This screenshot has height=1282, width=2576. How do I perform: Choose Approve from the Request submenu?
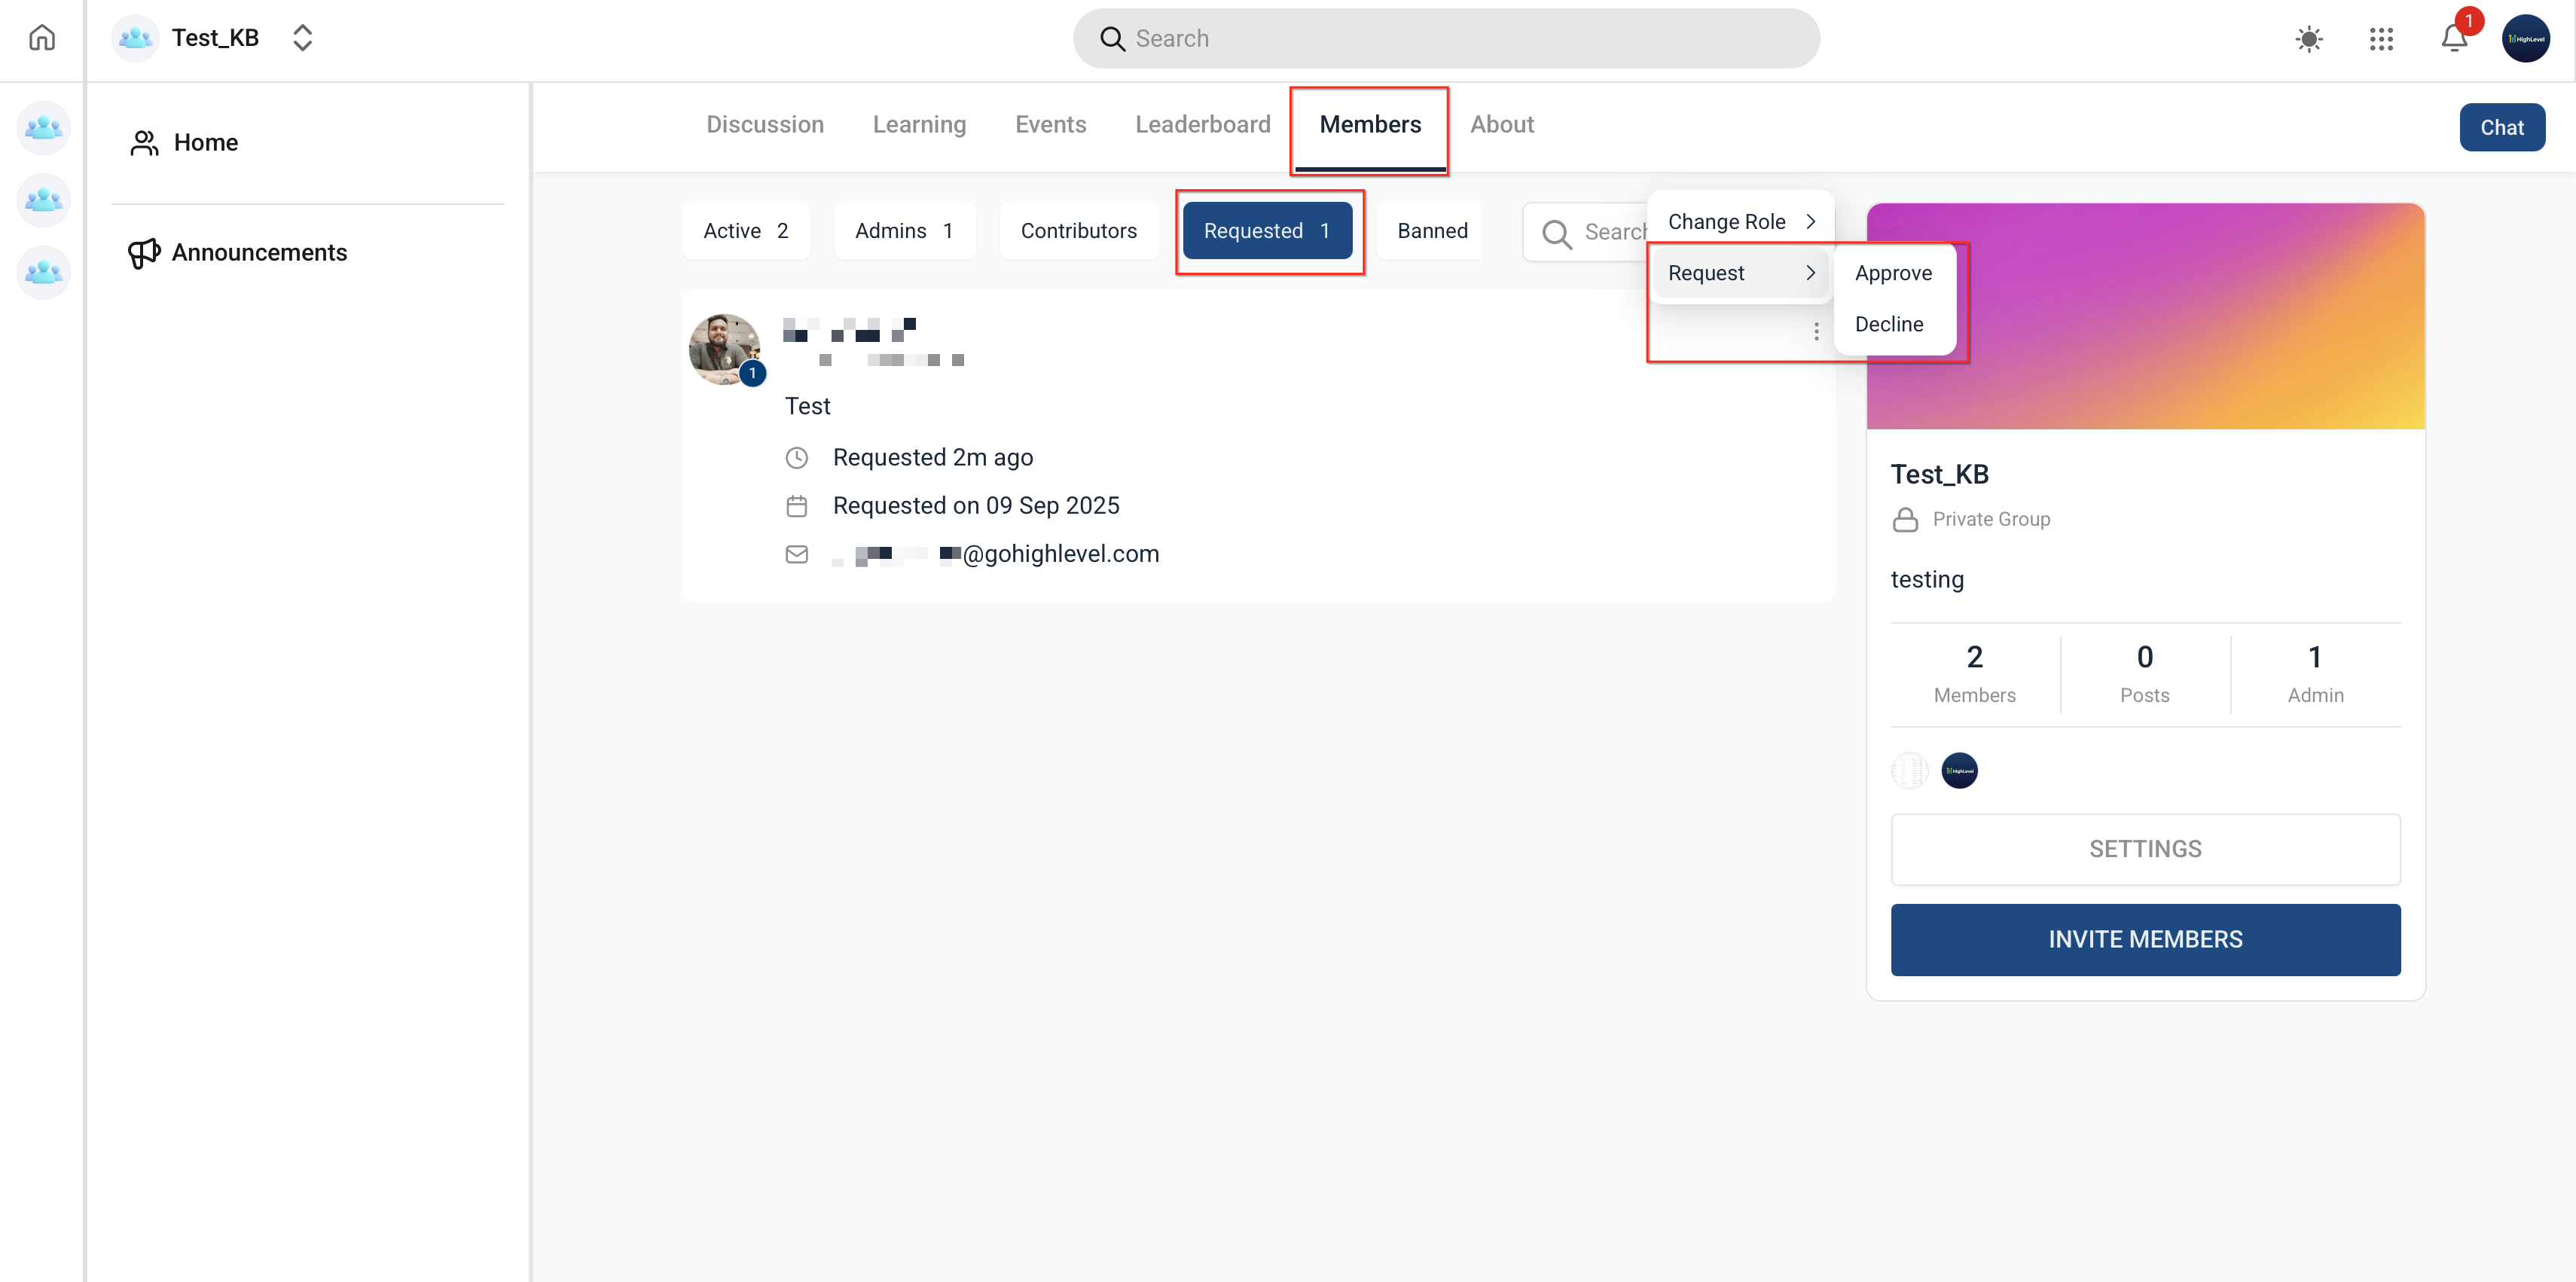[1892, 273]
